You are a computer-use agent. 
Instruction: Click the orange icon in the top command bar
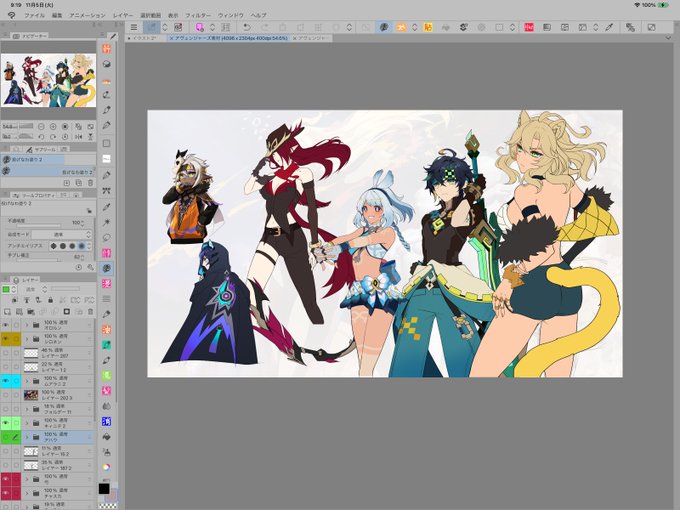(401, 27)
